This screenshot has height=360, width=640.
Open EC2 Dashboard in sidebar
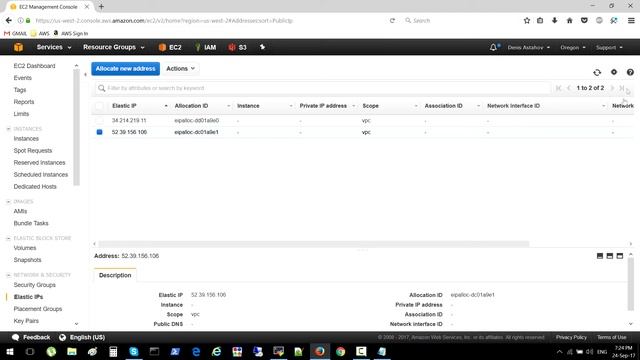click(34, 66)
